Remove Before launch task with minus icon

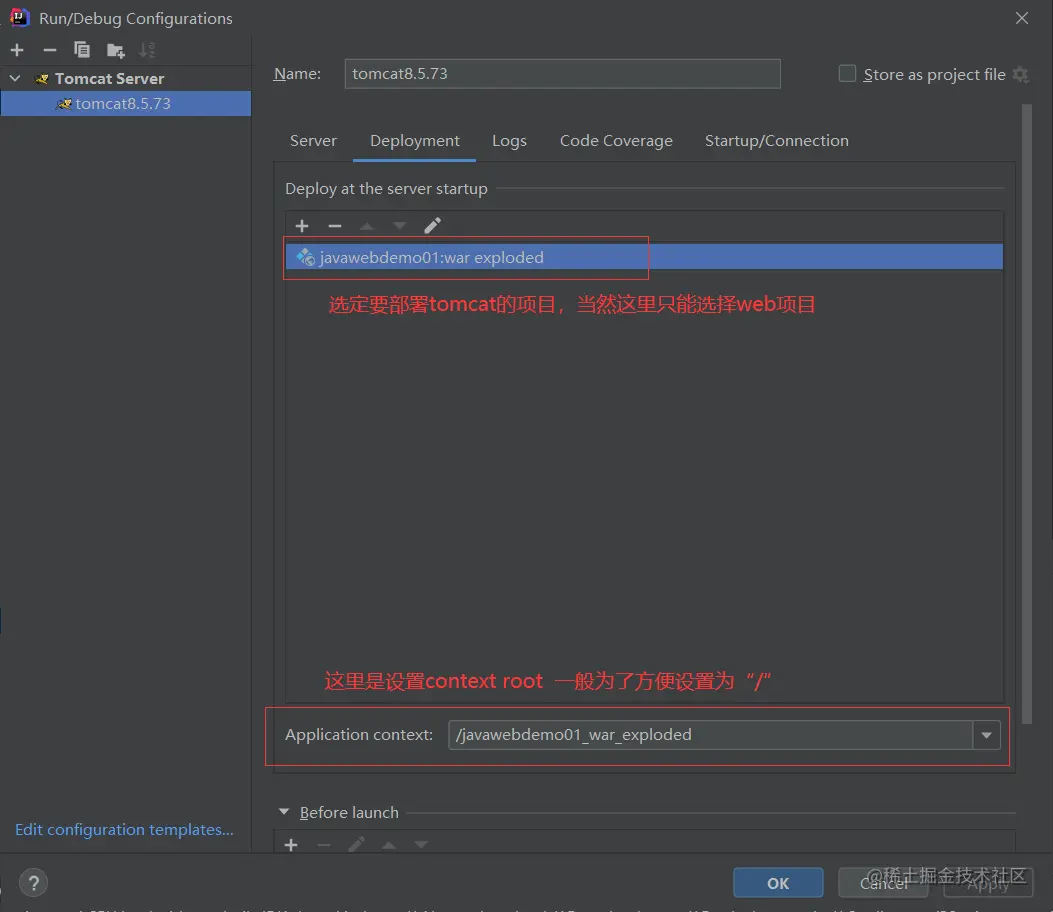pyautogui.click(x=324, y=845)
